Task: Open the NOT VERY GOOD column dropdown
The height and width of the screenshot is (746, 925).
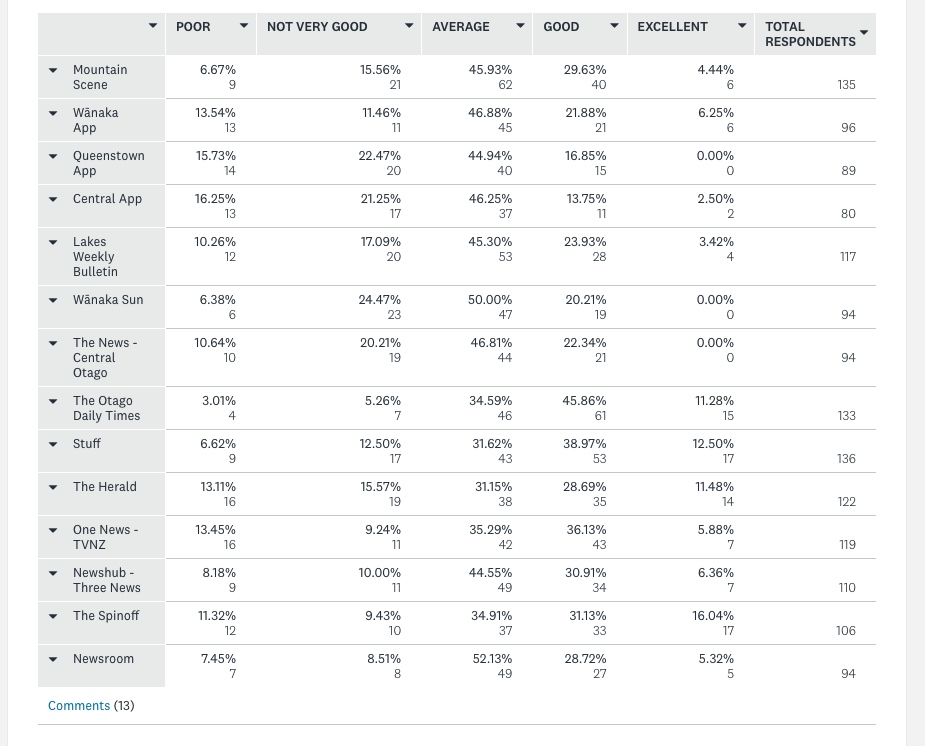Action: [x=409, y=26]
